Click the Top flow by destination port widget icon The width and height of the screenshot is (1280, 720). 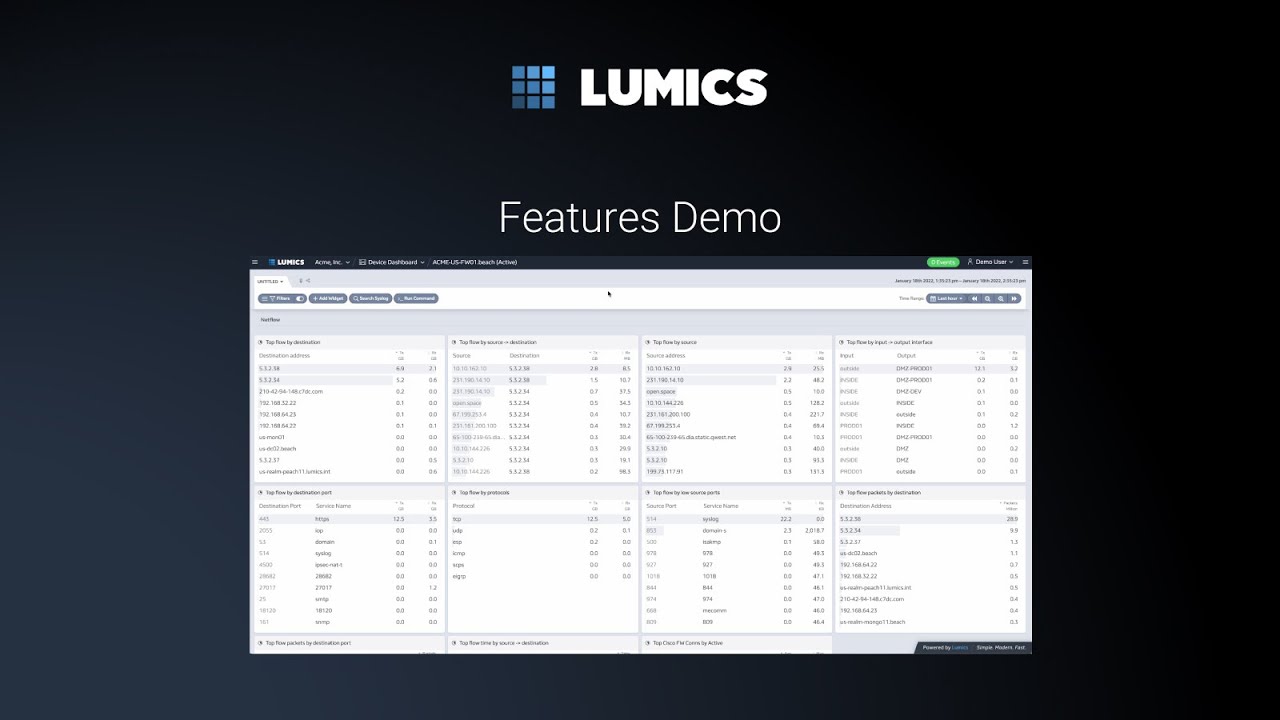(x=261, y=492)
